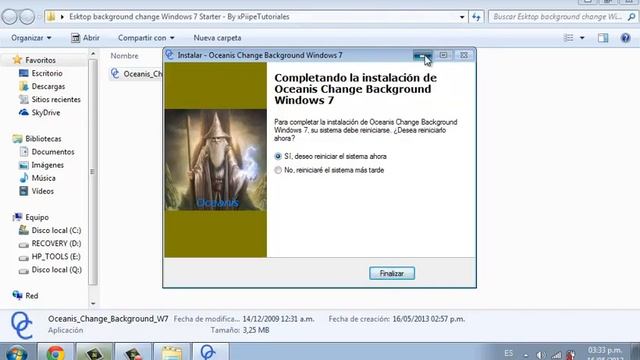Viewport: 640px width, 360px height.
Task: Open the folder icon on the taskbar
Action: [x=171, y=353]
